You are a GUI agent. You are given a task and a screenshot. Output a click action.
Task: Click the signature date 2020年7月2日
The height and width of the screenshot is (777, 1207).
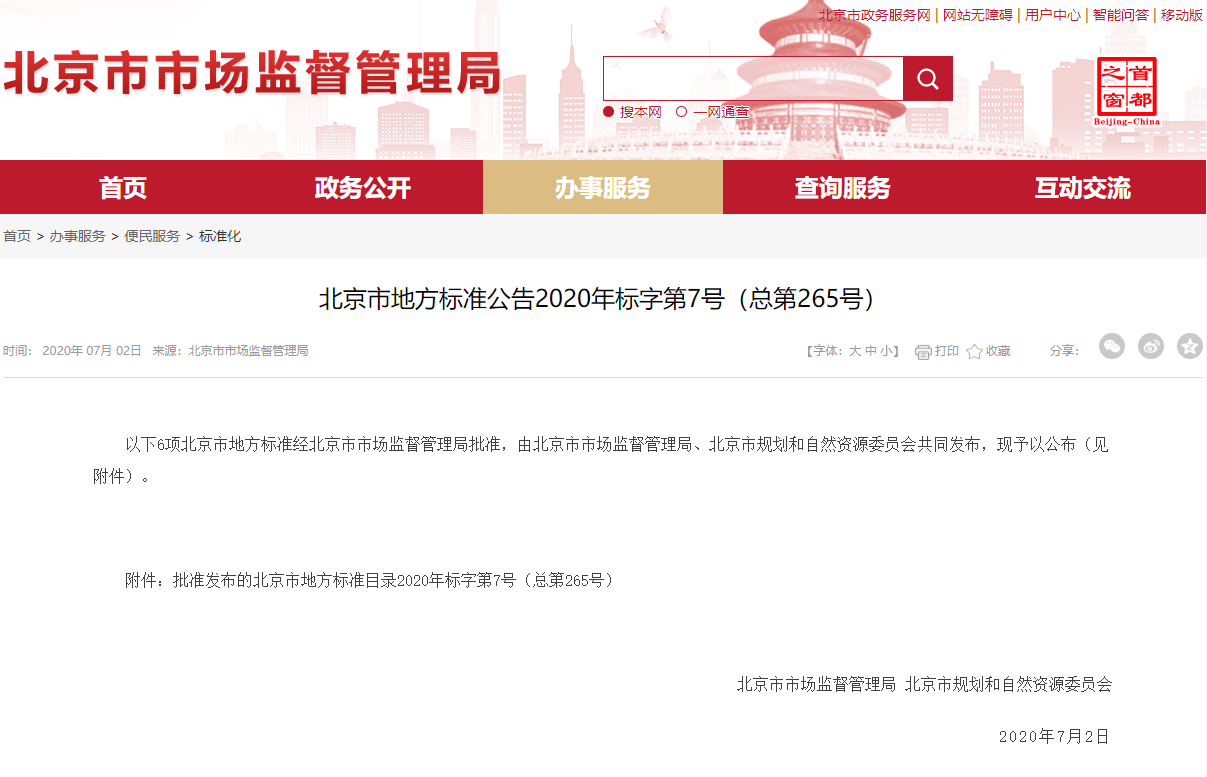pyautogui.click(x=1054, y=737)
